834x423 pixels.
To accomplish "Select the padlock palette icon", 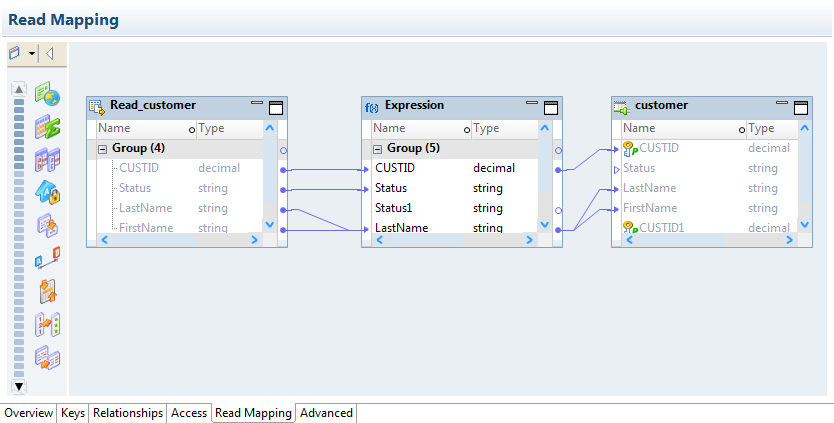I will [48, 192].
